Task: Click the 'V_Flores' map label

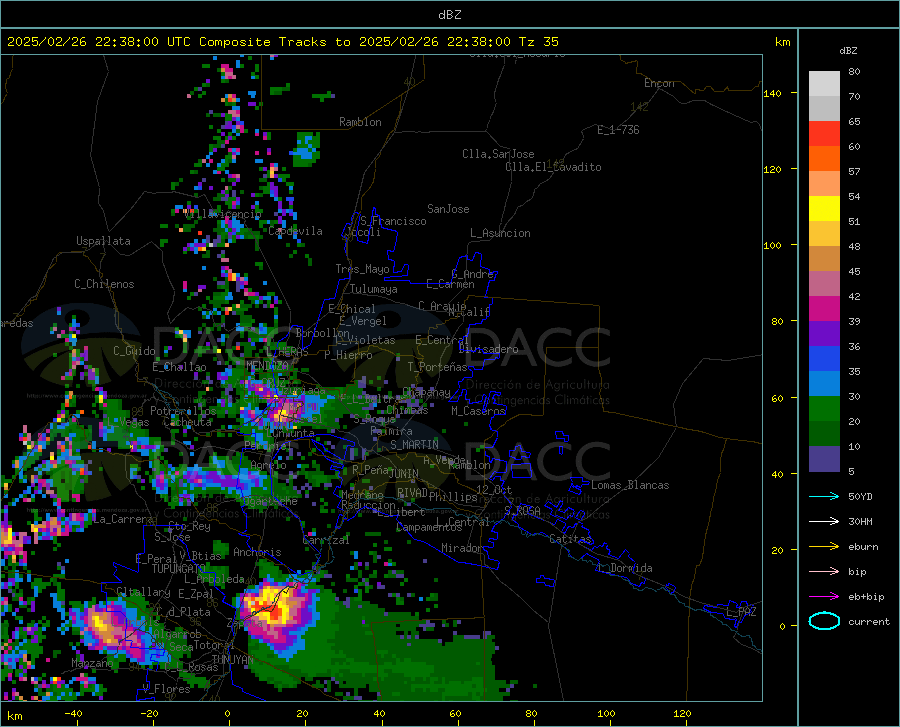Action: point(166,689)
